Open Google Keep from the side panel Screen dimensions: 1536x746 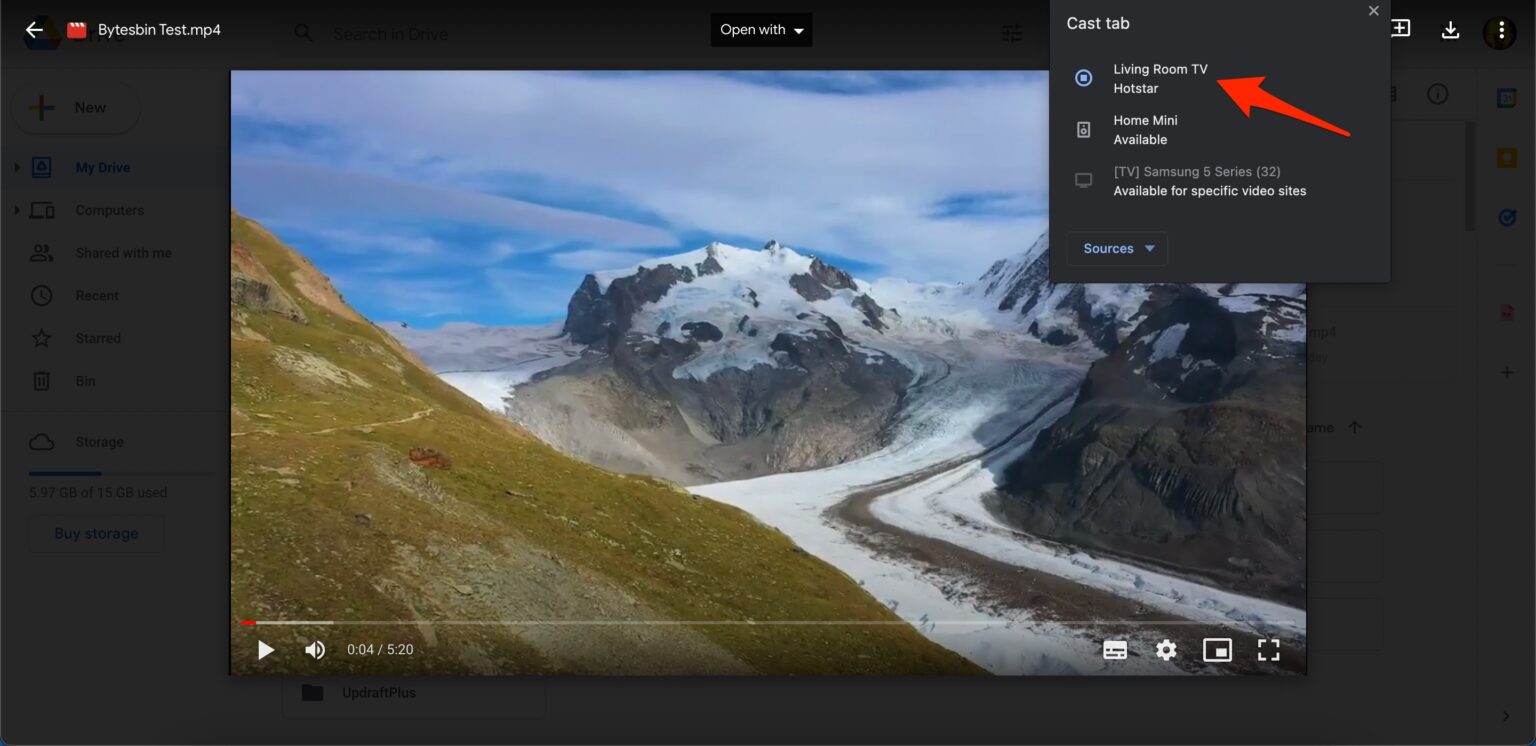point(1507,156)
